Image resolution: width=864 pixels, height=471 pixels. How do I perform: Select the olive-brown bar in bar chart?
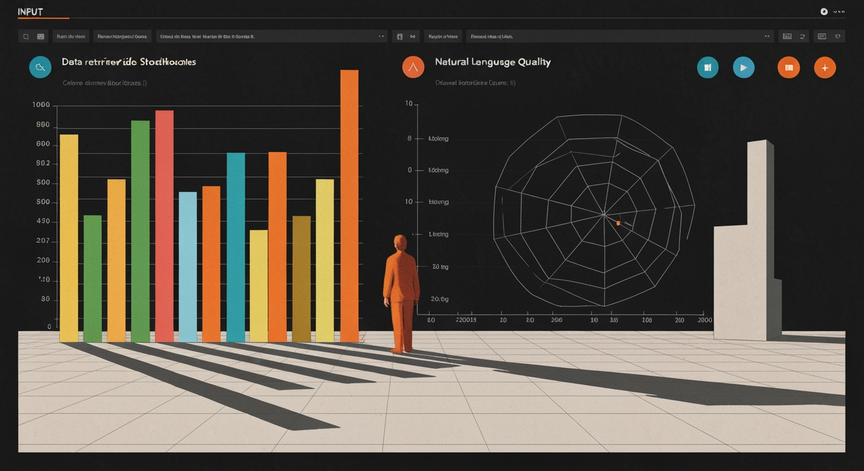click(301, 279)
